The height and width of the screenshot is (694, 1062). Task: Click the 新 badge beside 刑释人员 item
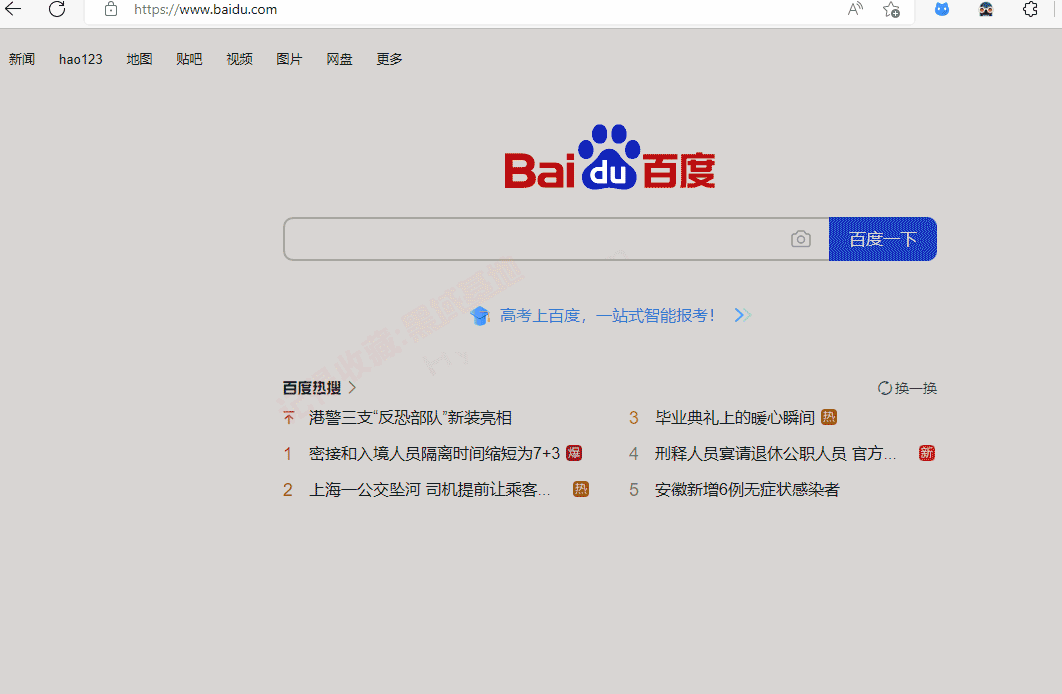927,453
